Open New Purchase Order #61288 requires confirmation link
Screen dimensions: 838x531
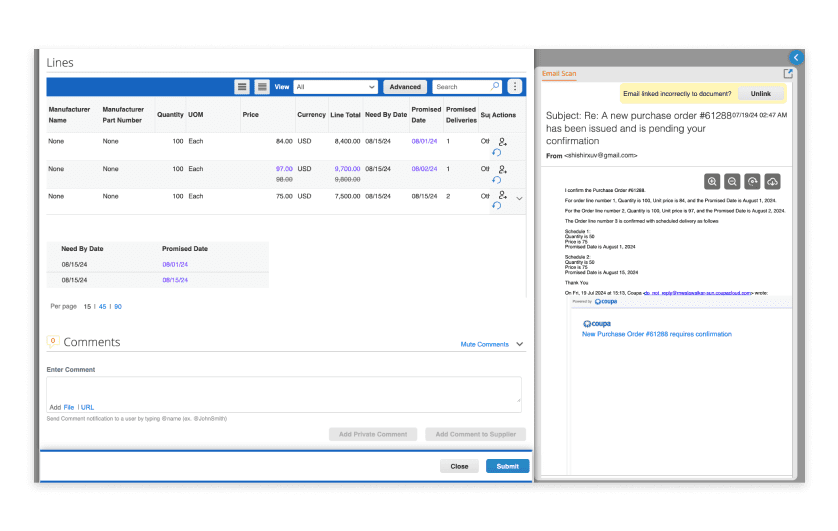tap(657, 334)
